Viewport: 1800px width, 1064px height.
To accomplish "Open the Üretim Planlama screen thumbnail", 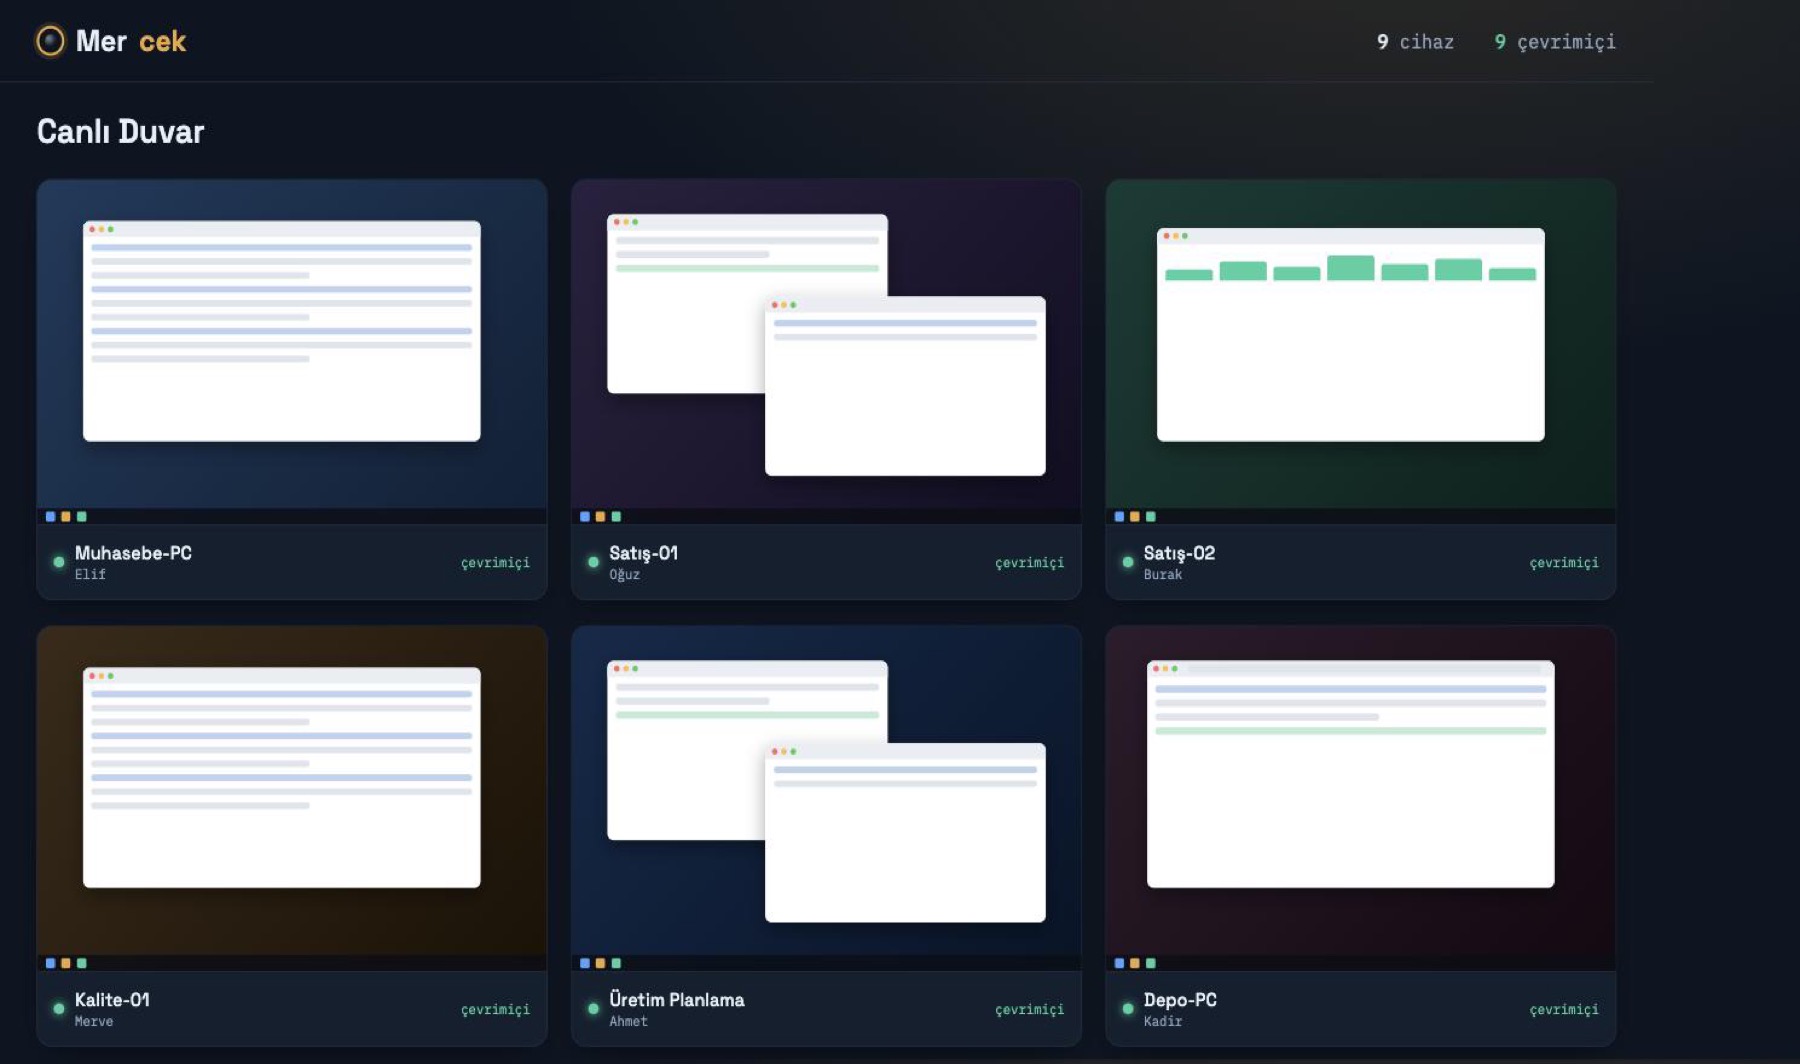I will (x=826, y=798).
